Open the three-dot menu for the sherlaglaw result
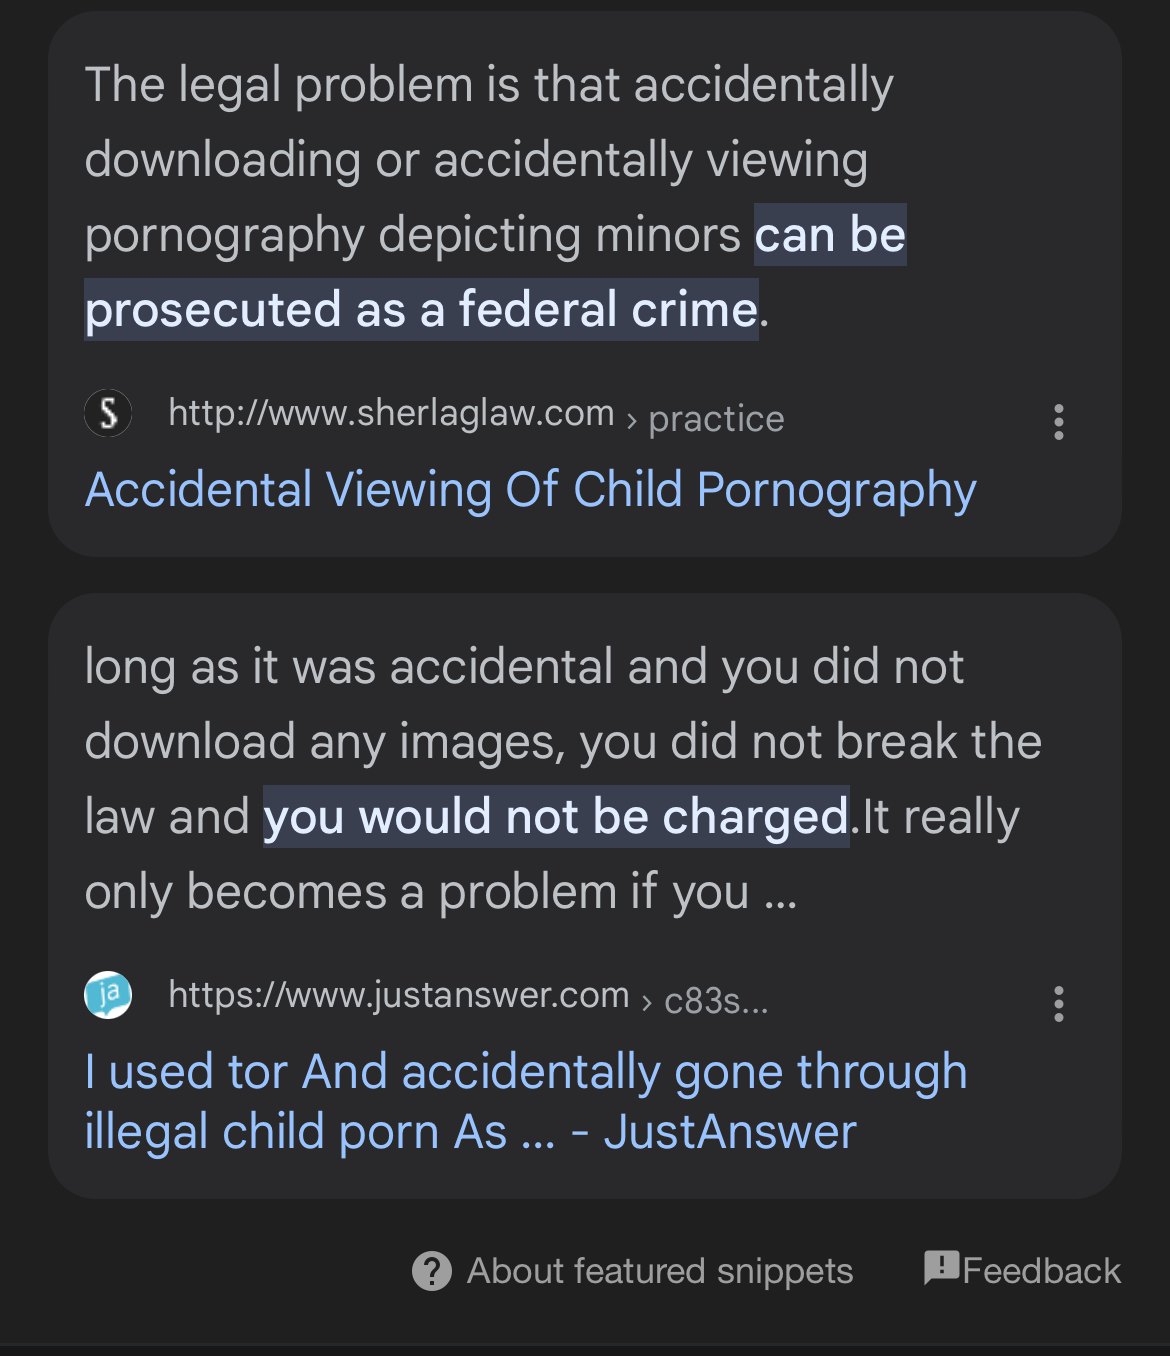 pyautogui.click(x=1058, y=422)
